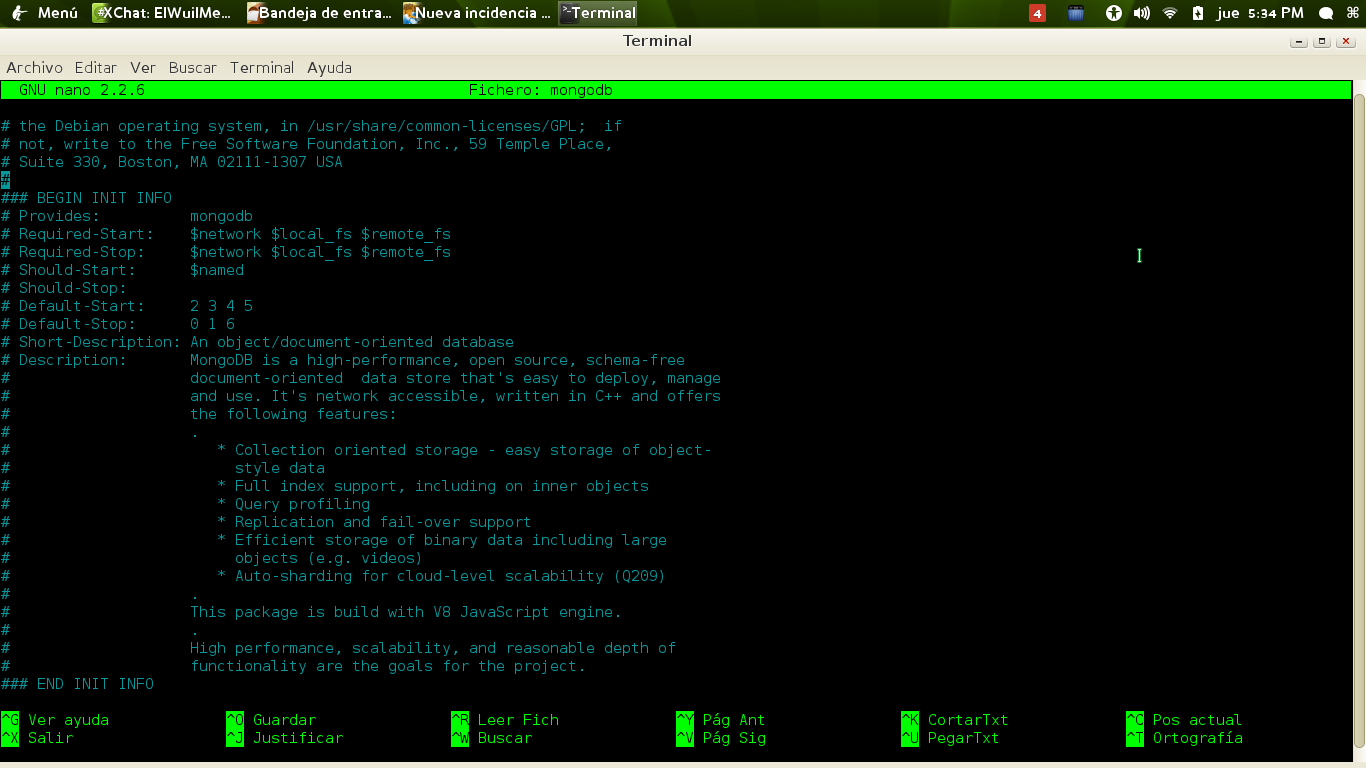This screenshot has height=768, width=1366.
Task: Click '^U PegarTxt' shortcut label
Action: 950,738
